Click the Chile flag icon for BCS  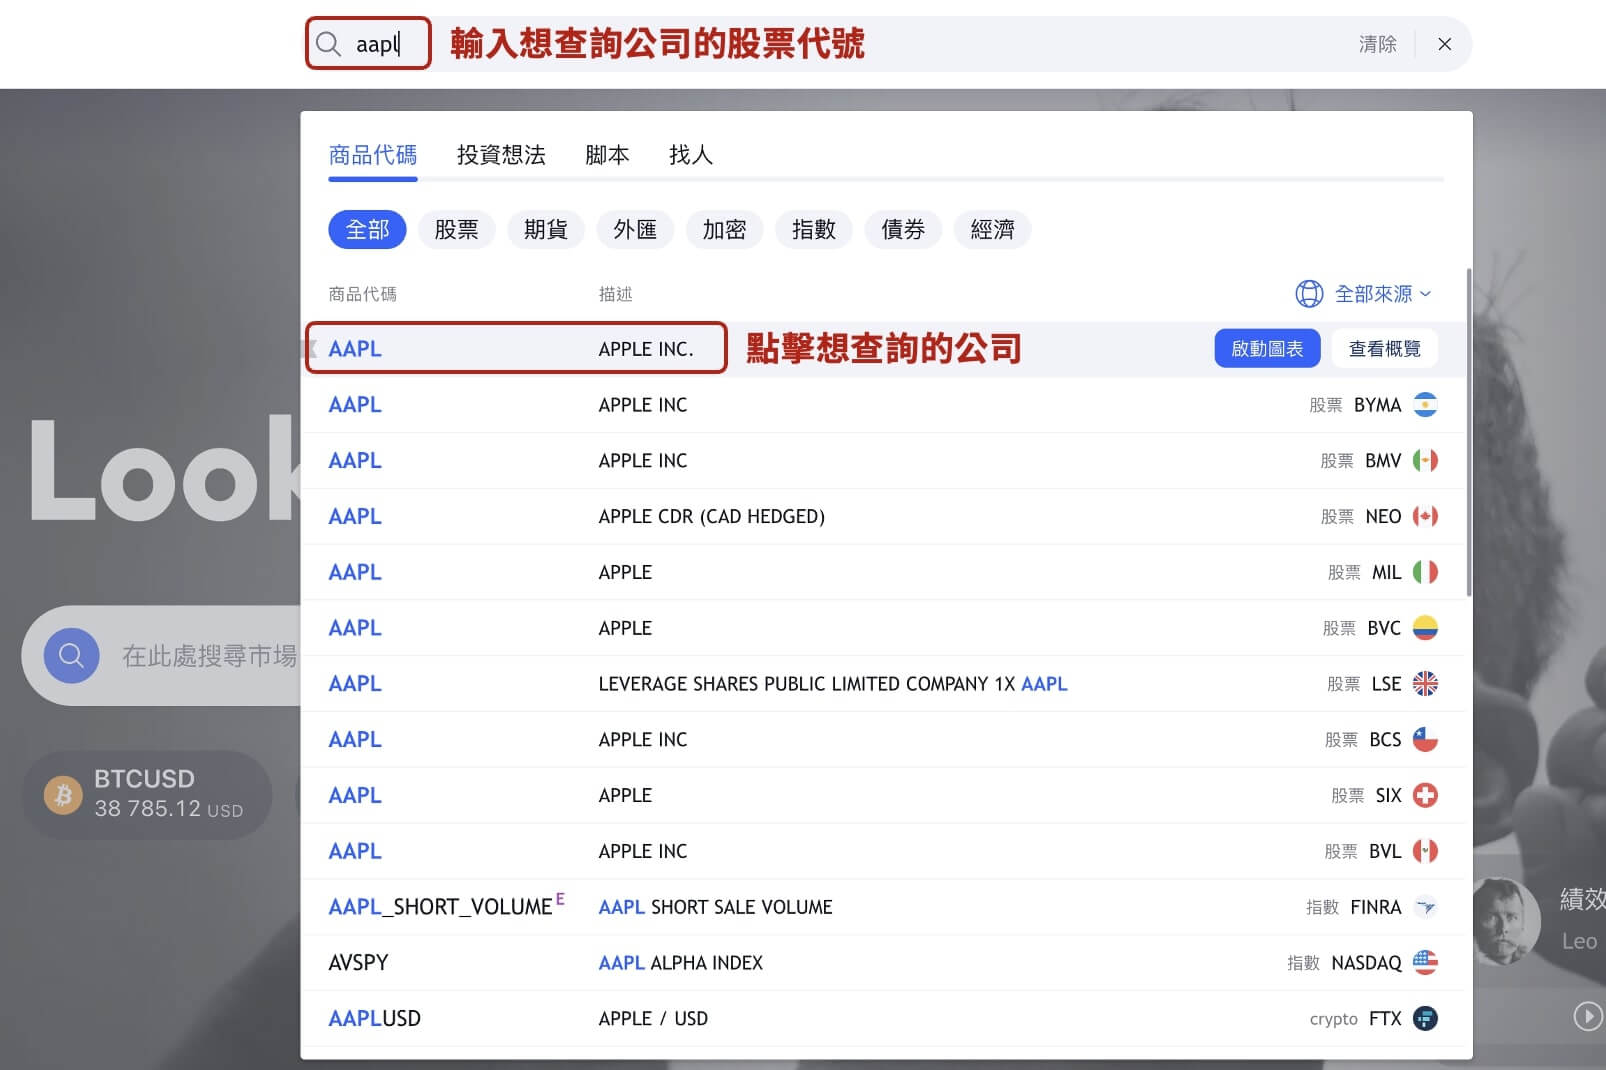pos(1425,740)
